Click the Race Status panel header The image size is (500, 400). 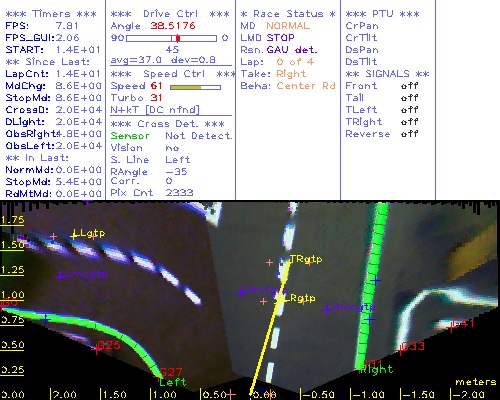pos(288,14)
